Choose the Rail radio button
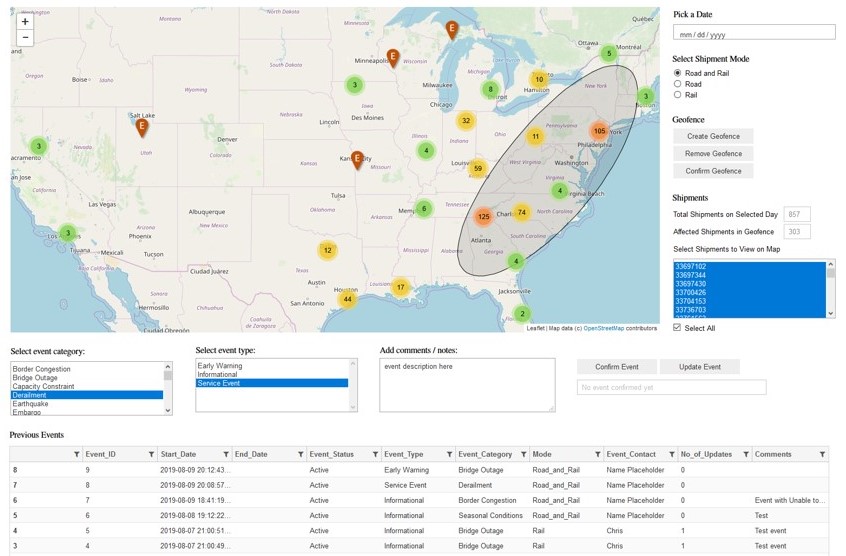The width and height of the screenshot is (846, 556). (x=679, y=96)
